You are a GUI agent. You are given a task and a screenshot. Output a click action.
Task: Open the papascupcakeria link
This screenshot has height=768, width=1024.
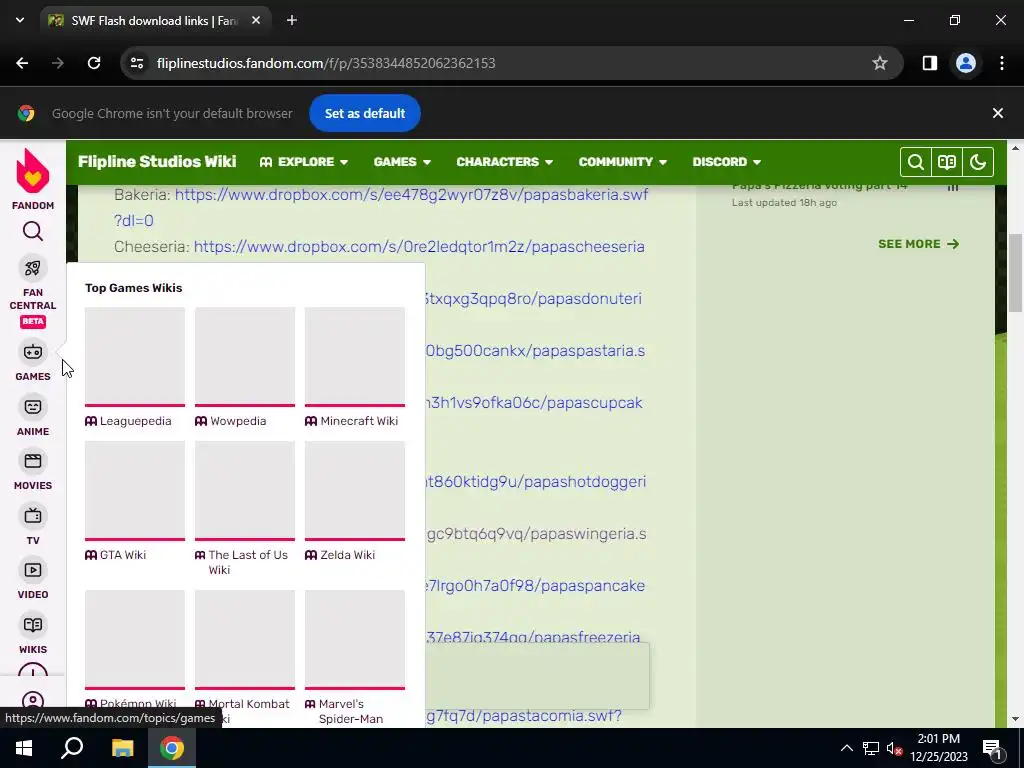tap(534, 403)
